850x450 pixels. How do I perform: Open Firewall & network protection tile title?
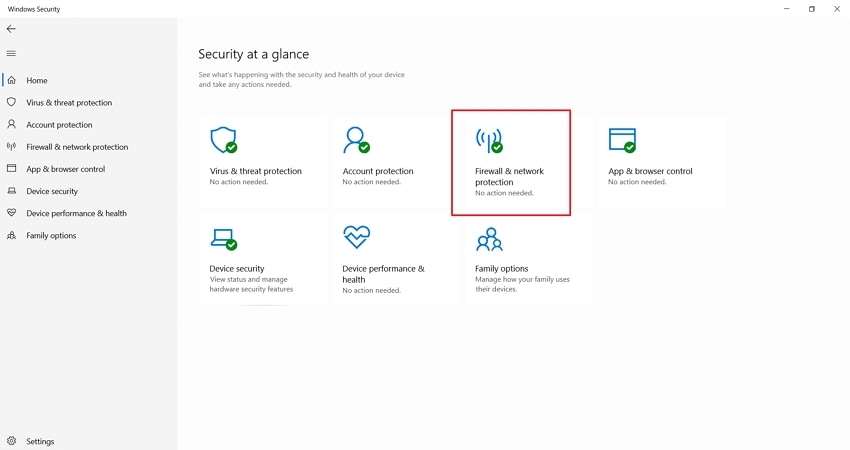pyautogui.click(x=509, y=176)
